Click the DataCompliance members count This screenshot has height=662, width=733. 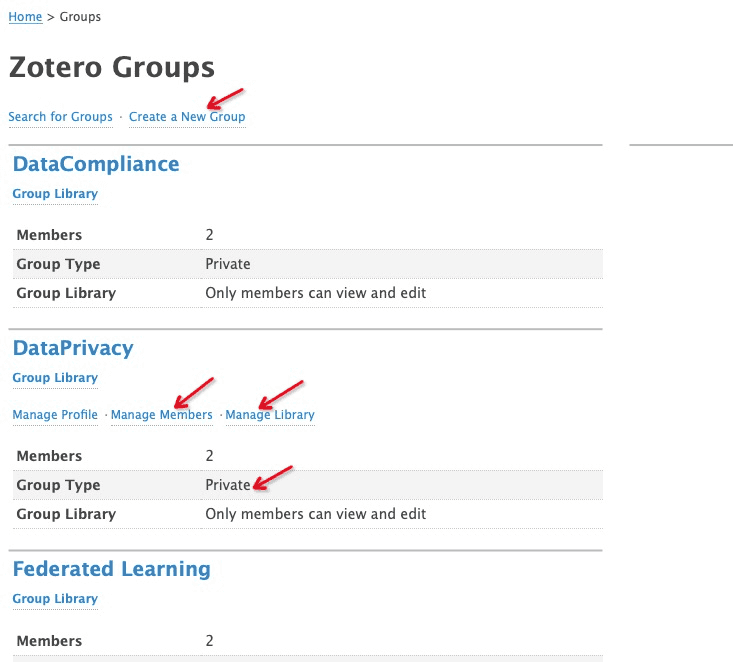[209, 235]
